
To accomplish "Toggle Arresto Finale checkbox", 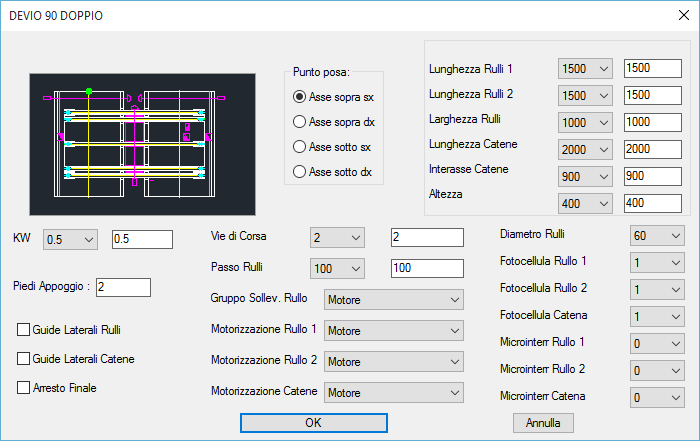I will [57, 388].
